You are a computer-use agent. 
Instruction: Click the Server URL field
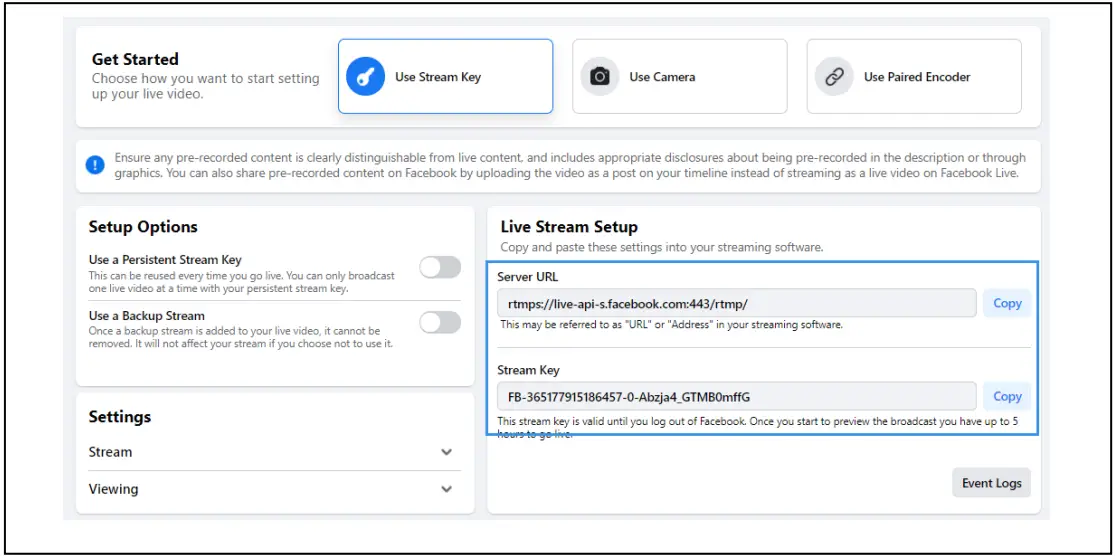point(737,303)
